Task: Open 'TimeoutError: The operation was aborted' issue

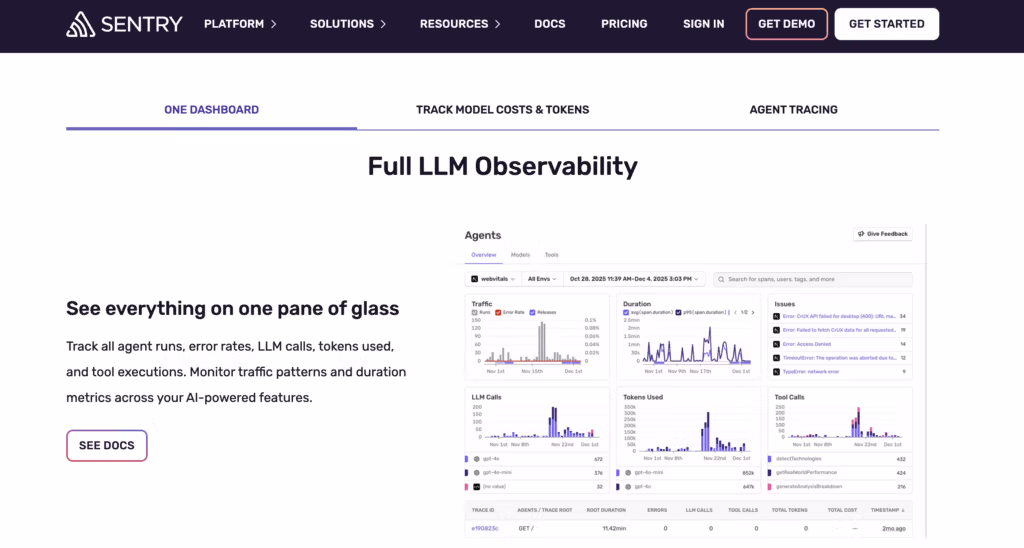Action: 839,358
